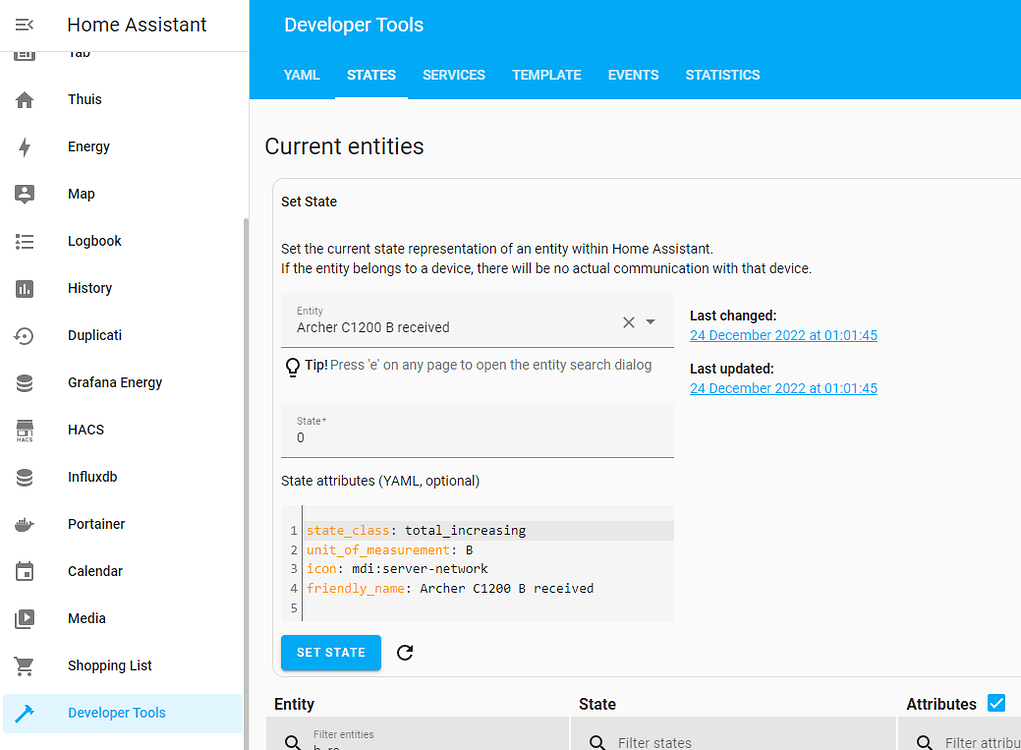Collapse the sidebar with the hamburger toggle
Viewport: 1021px width, 750px height.
click(x=24, y=25)
